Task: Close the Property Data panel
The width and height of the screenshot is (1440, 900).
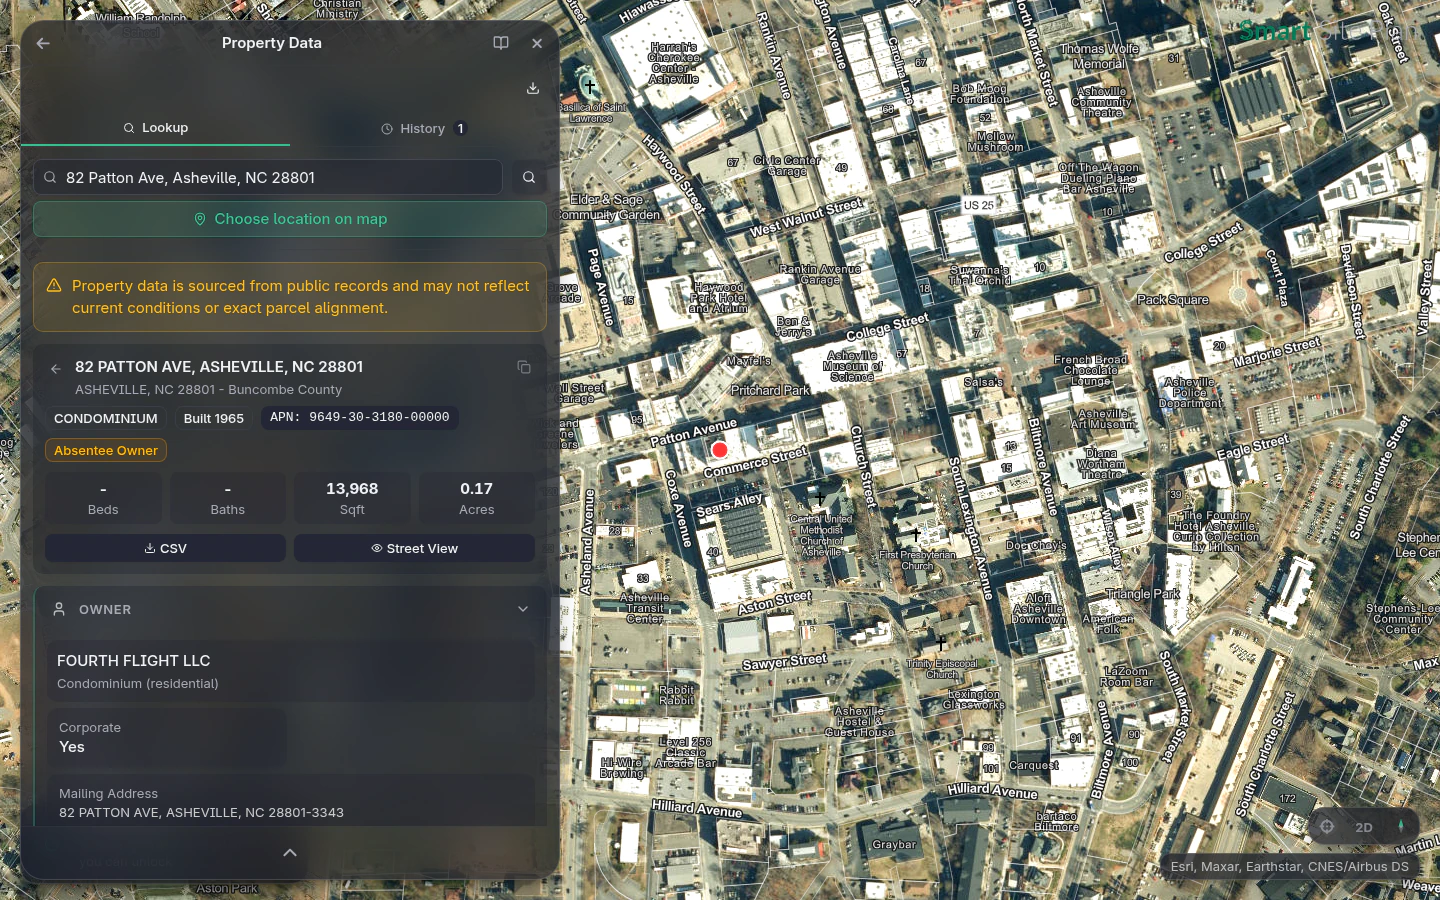Action: click(537, 43)
